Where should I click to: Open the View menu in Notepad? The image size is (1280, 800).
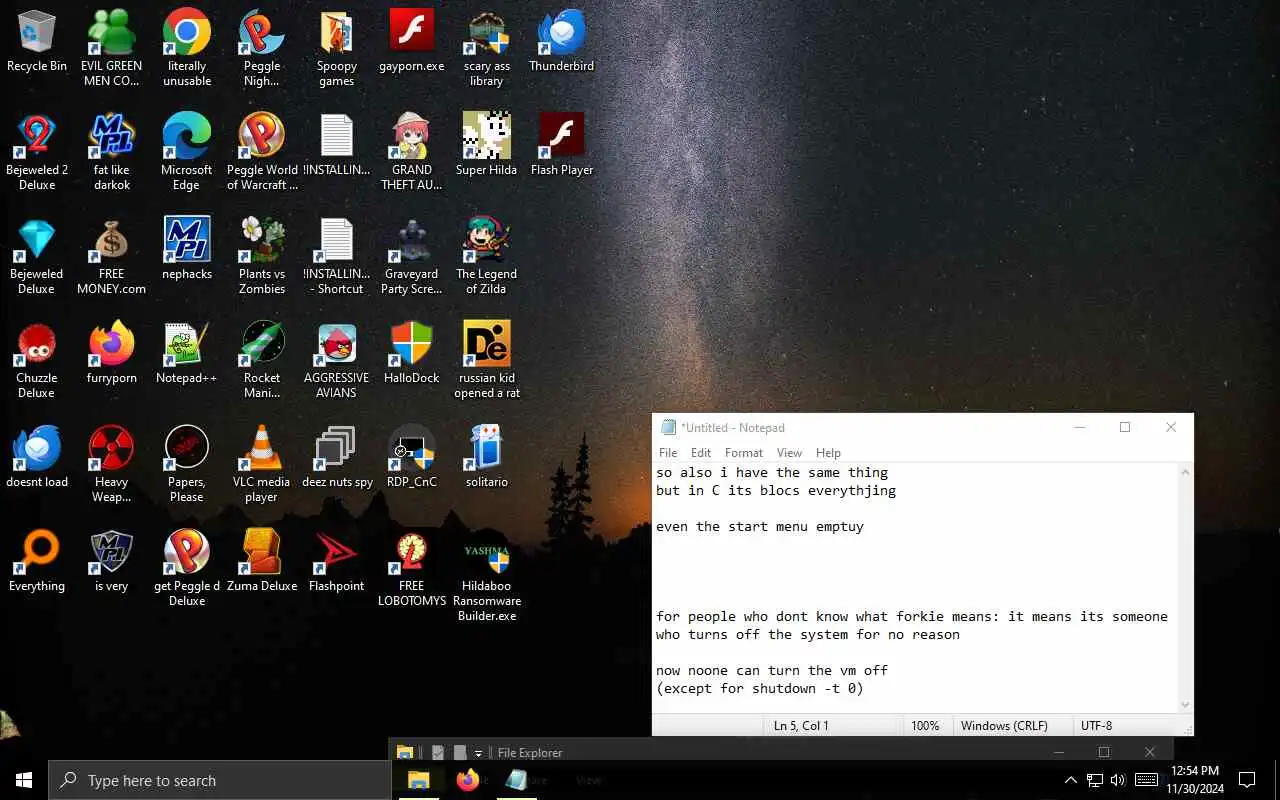[x=790, y=453]
